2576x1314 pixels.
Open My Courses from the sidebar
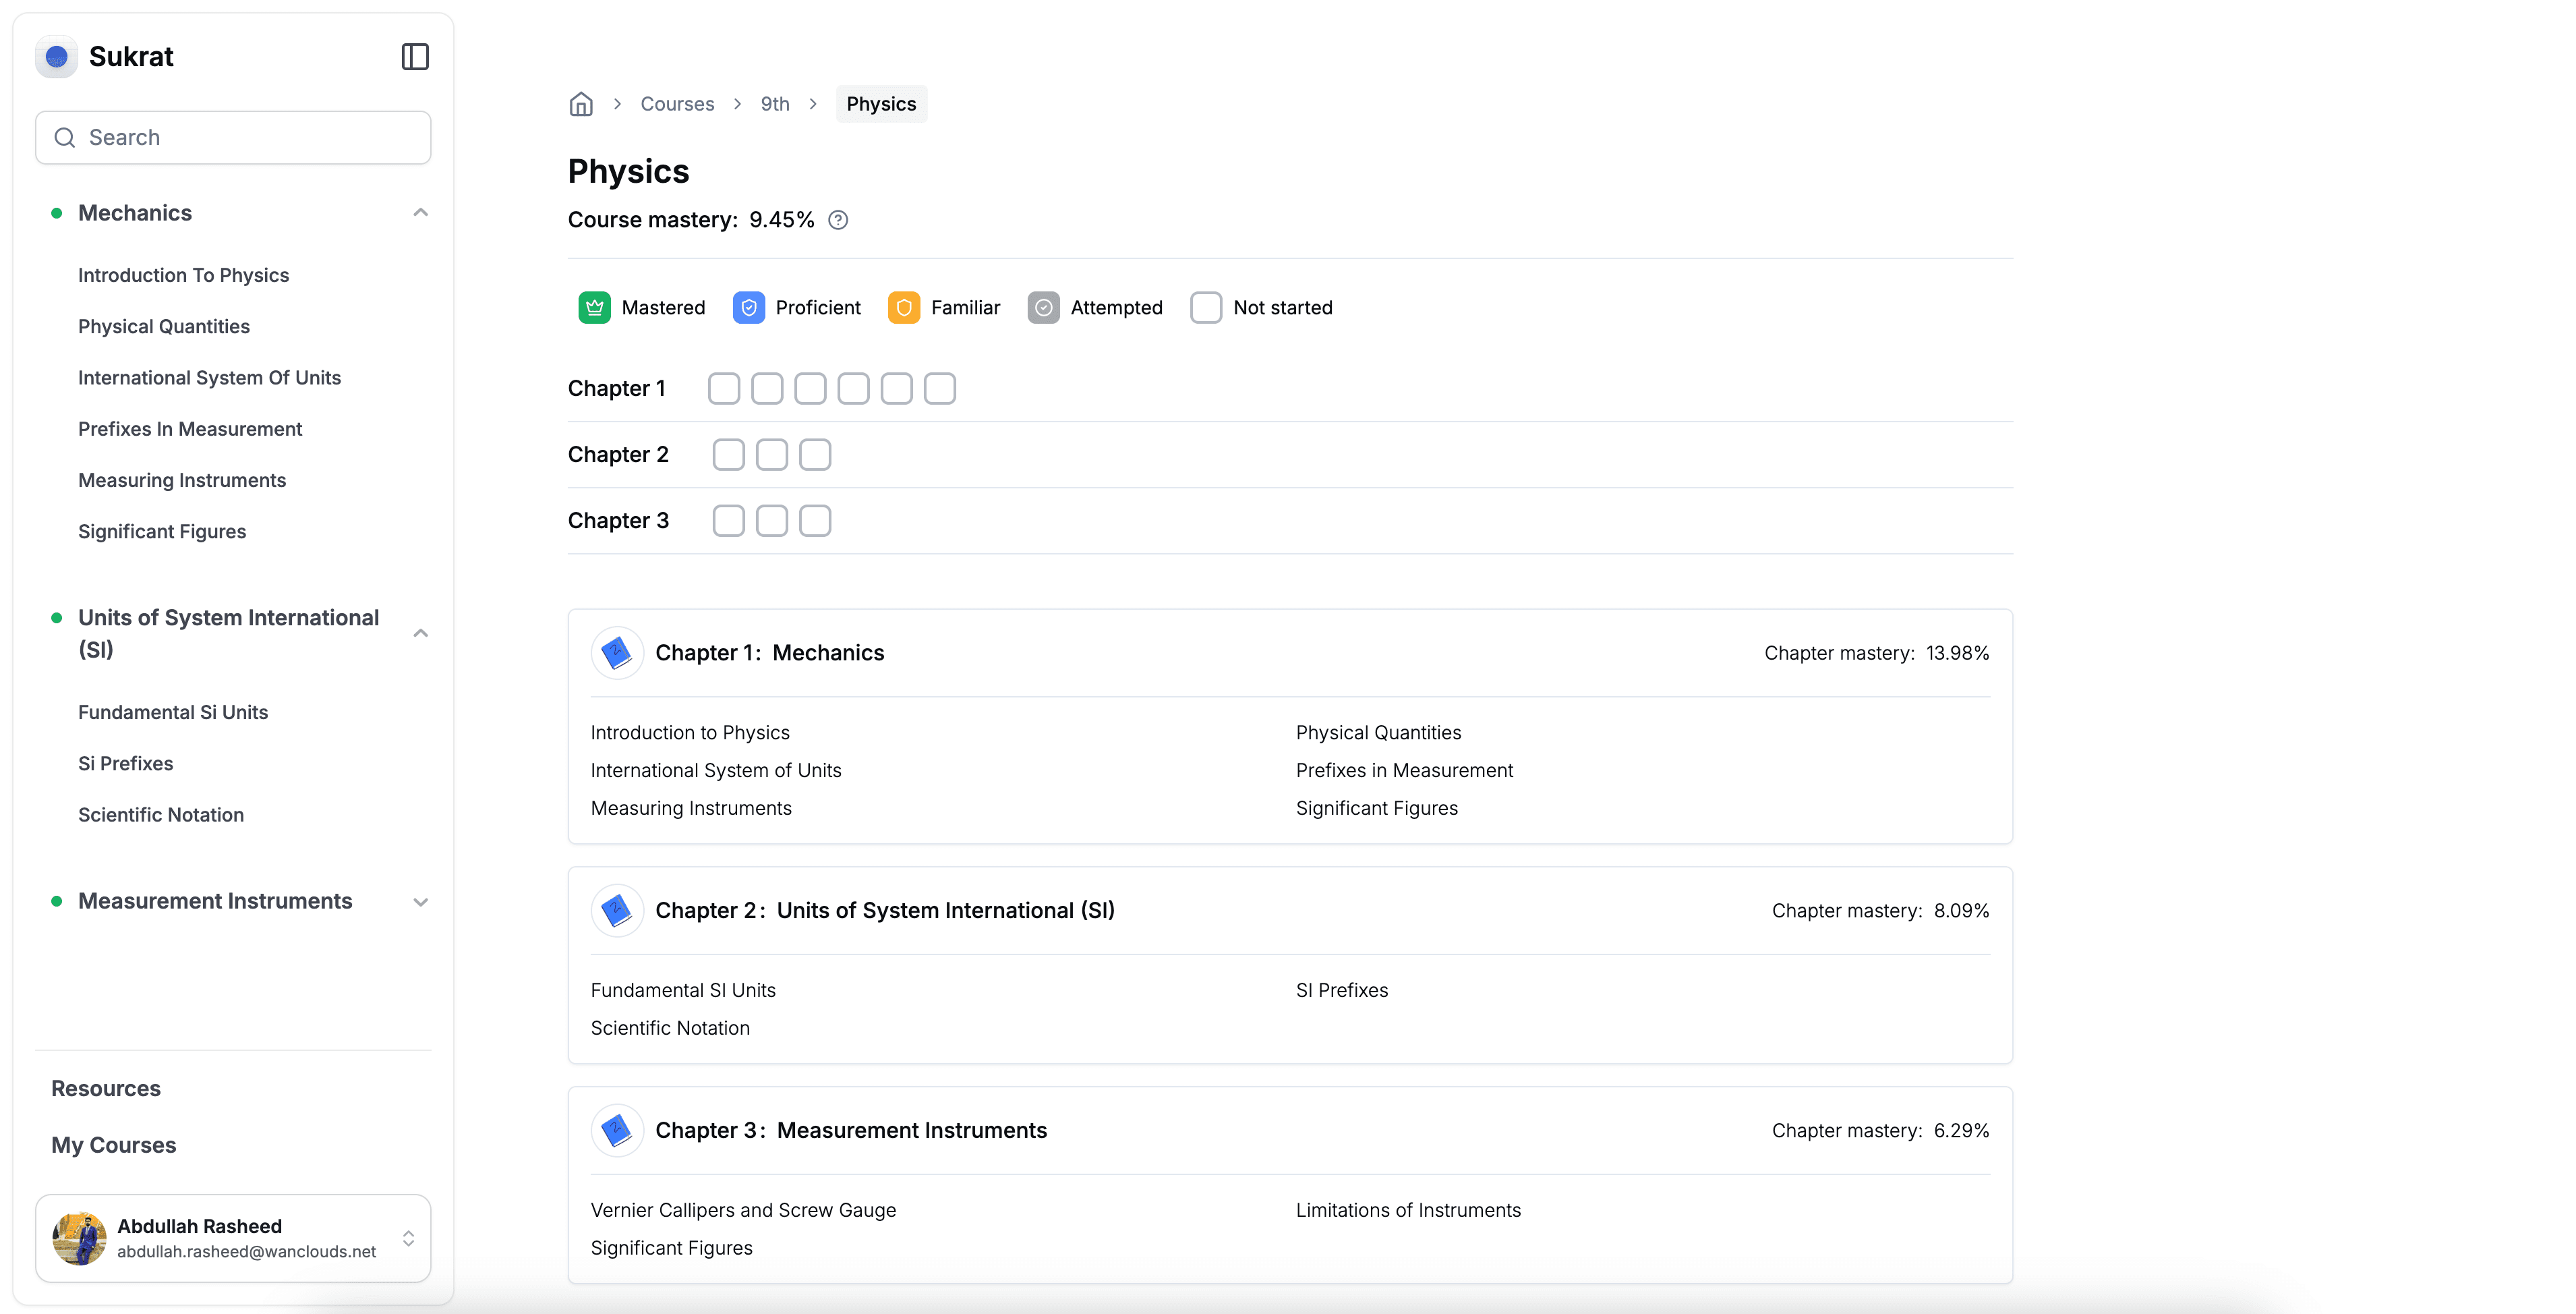coord(113,1144)
